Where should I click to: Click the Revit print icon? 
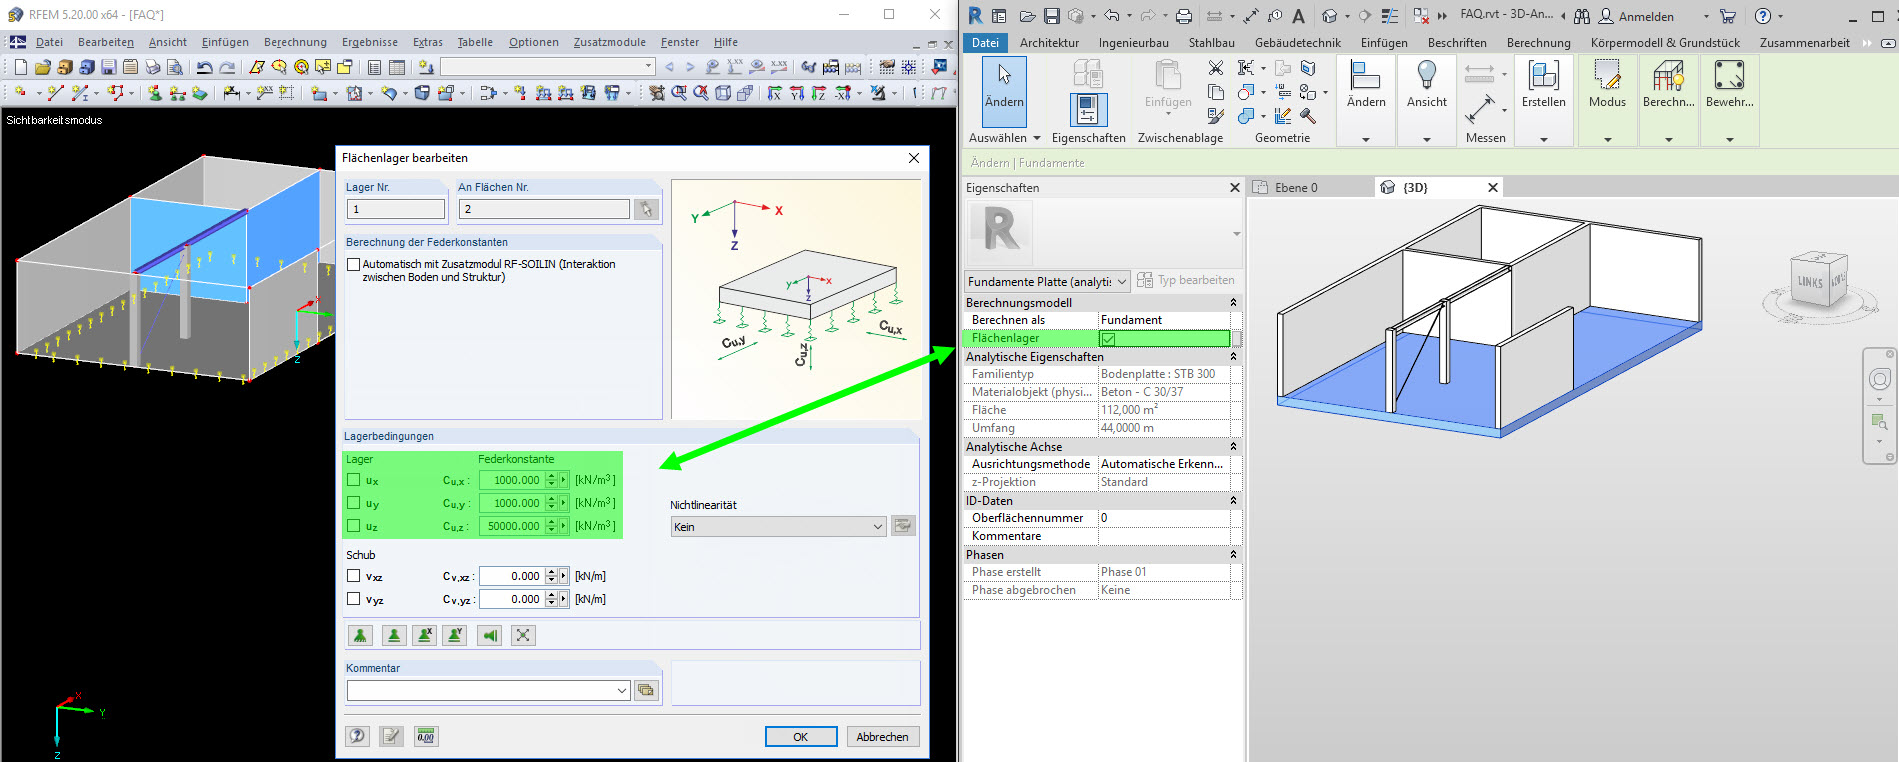[x=1184, y=16]
